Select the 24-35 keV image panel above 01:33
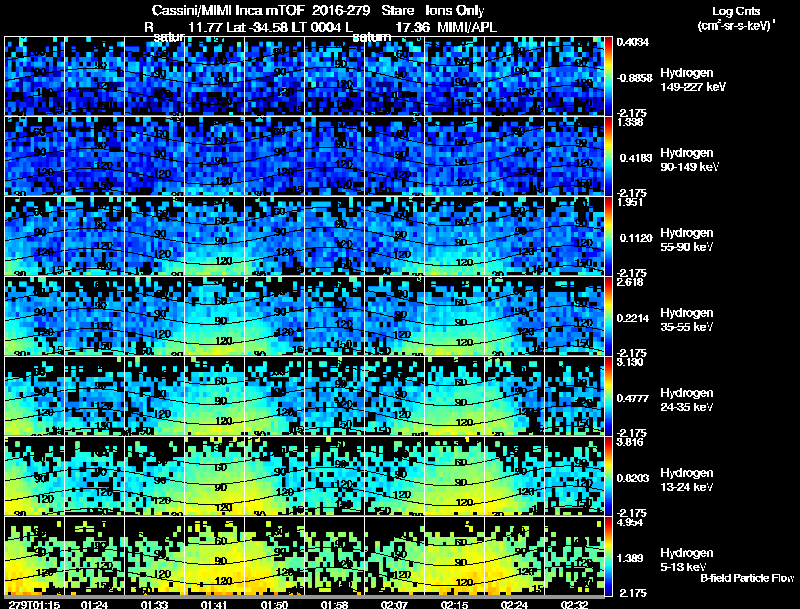The height and width of the screenshot is (609, 800). click(x=155, y=396)
